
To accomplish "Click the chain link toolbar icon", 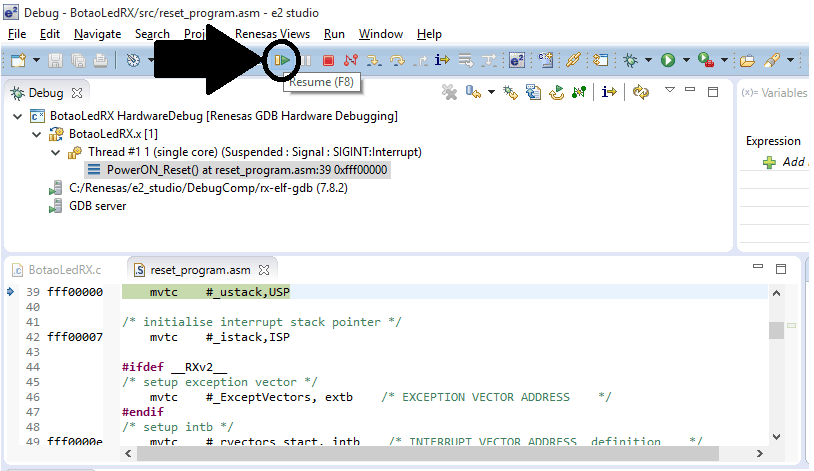I will (x=573, y=60).
